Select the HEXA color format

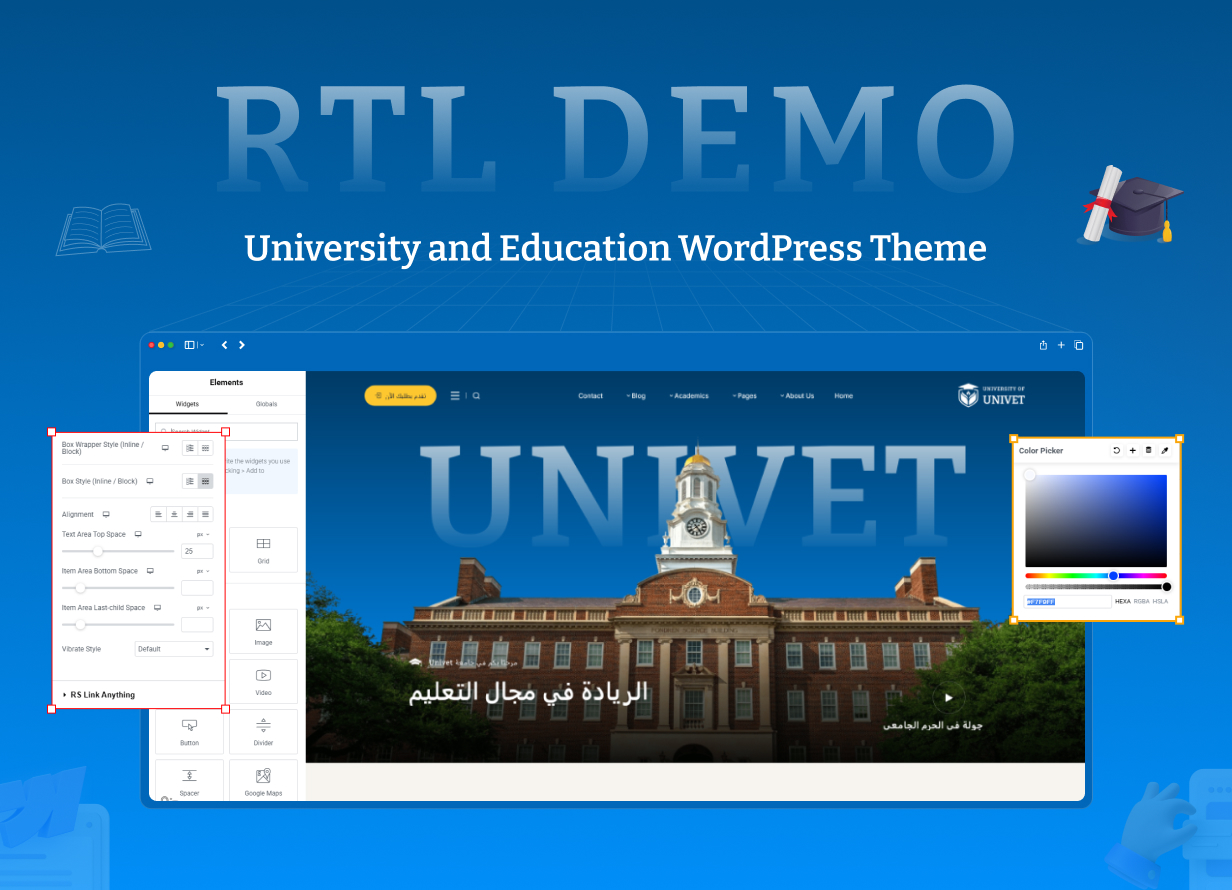(x=1122, y=601)
